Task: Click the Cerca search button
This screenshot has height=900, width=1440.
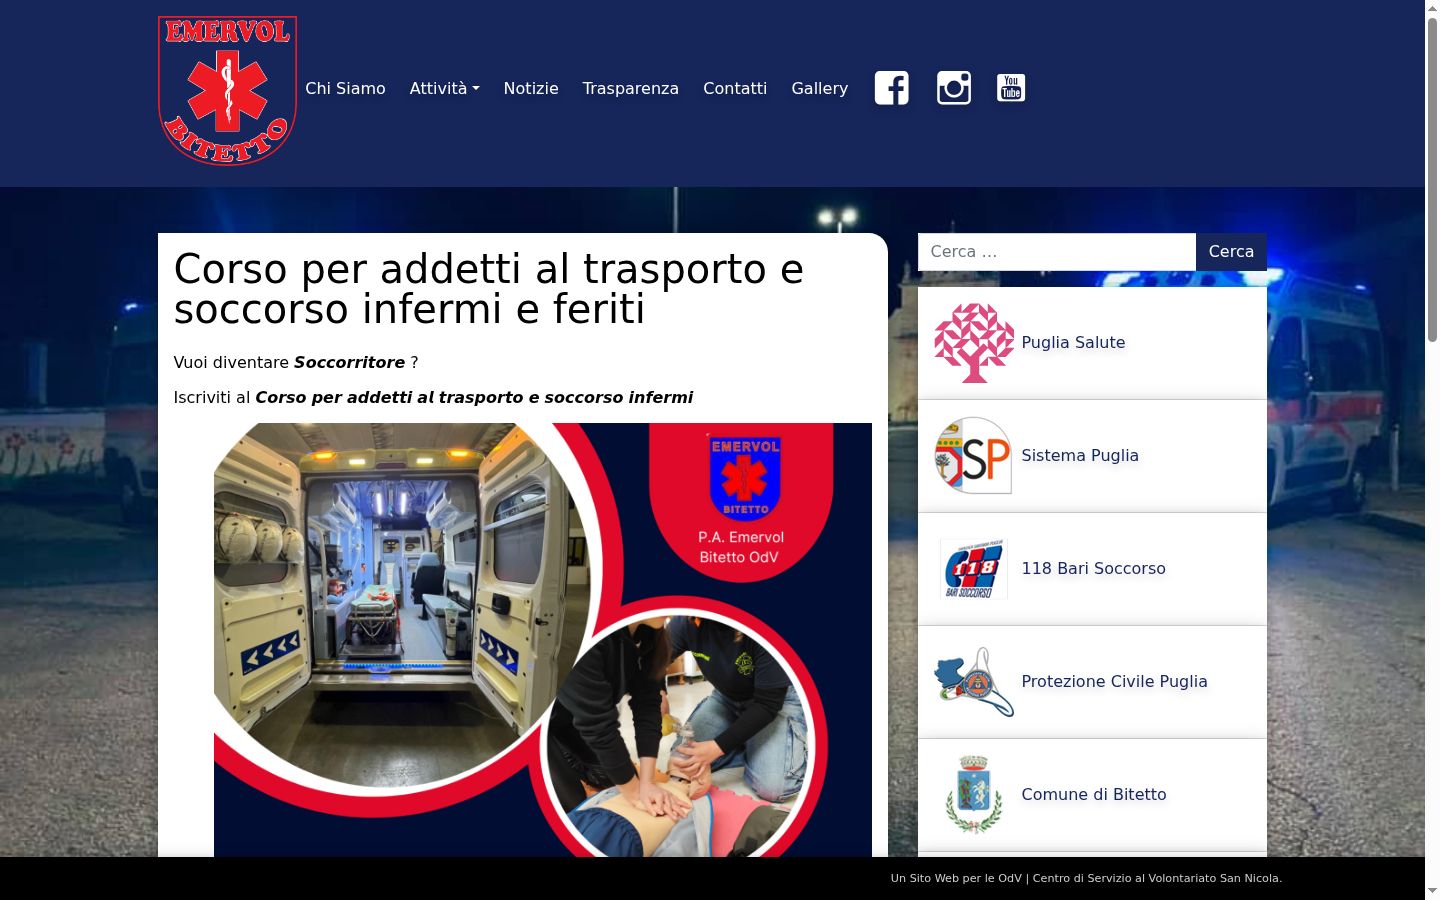Action: coord(1231,252)
